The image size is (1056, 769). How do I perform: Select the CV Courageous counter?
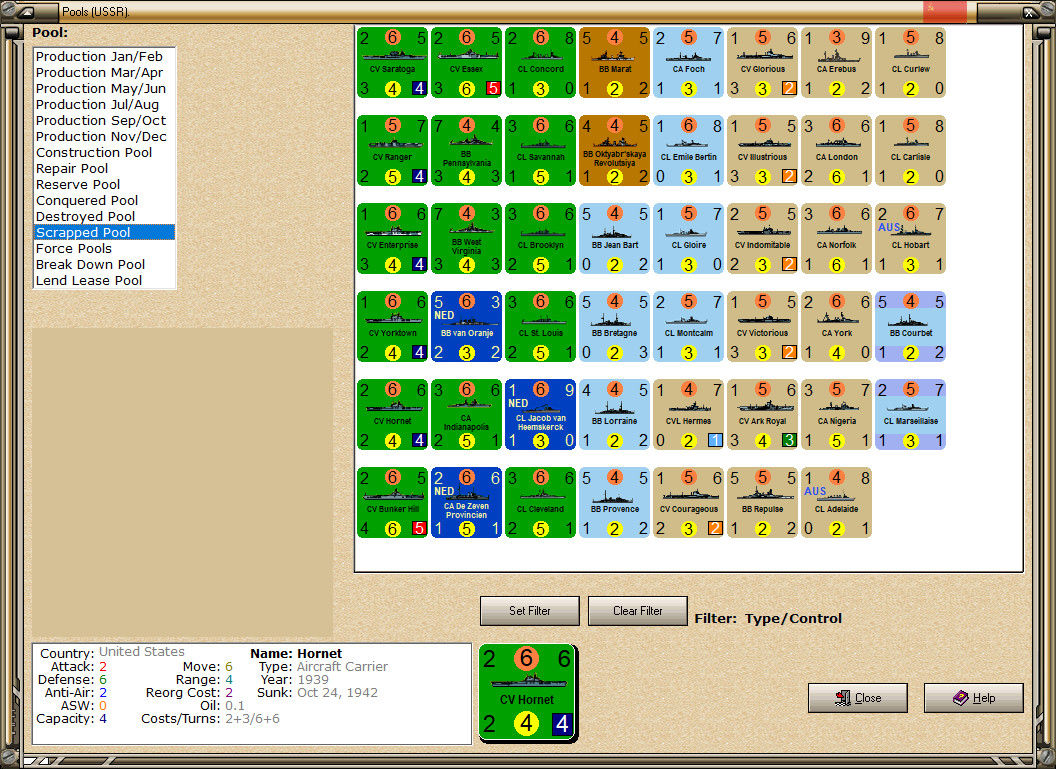click(x=688, y=503)
